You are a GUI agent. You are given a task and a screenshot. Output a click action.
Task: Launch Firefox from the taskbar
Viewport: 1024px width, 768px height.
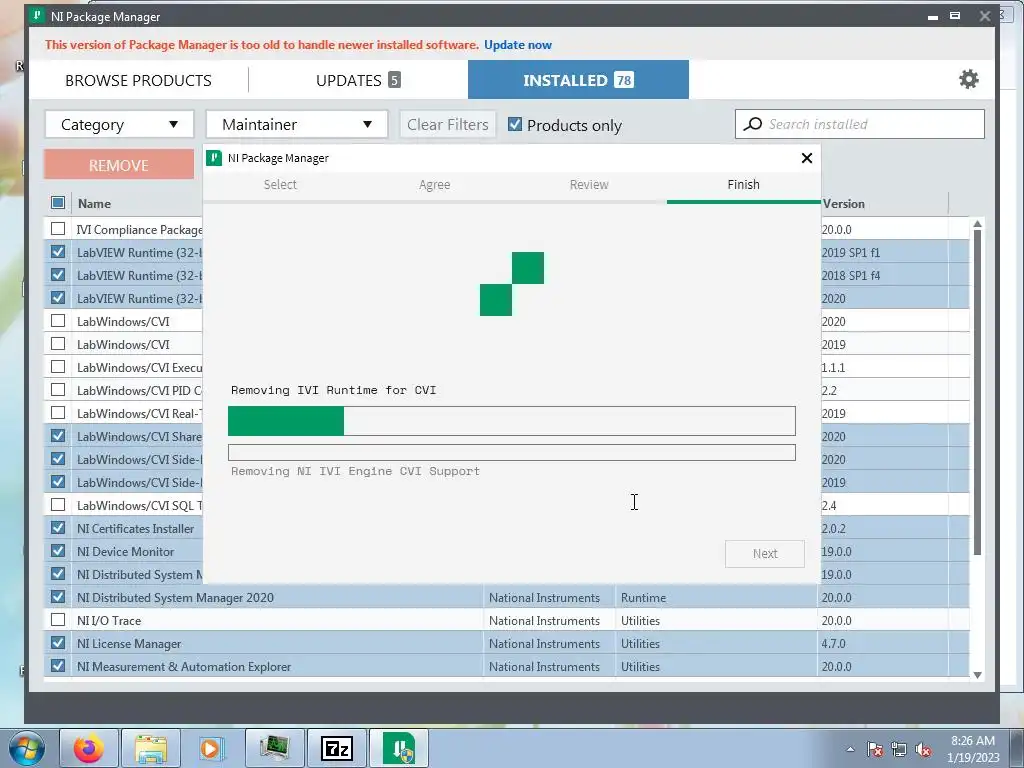coord(88,748)
